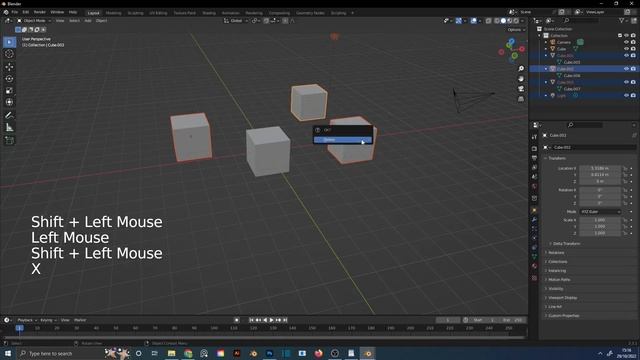
Task: Open the Tool properties tab
Action: (534, 137)
